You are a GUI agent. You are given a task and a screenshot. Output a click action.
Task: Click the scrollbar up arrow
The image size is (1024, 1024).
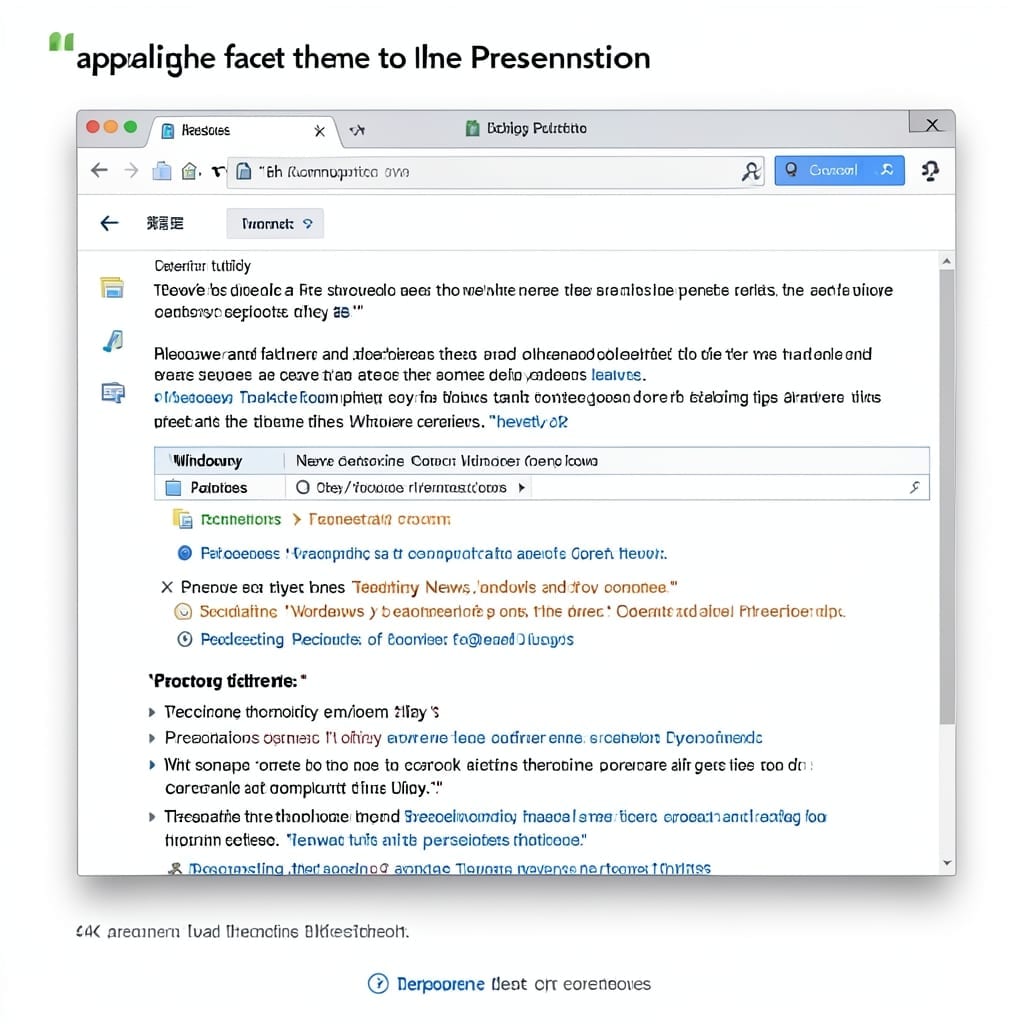pos(947,261)
